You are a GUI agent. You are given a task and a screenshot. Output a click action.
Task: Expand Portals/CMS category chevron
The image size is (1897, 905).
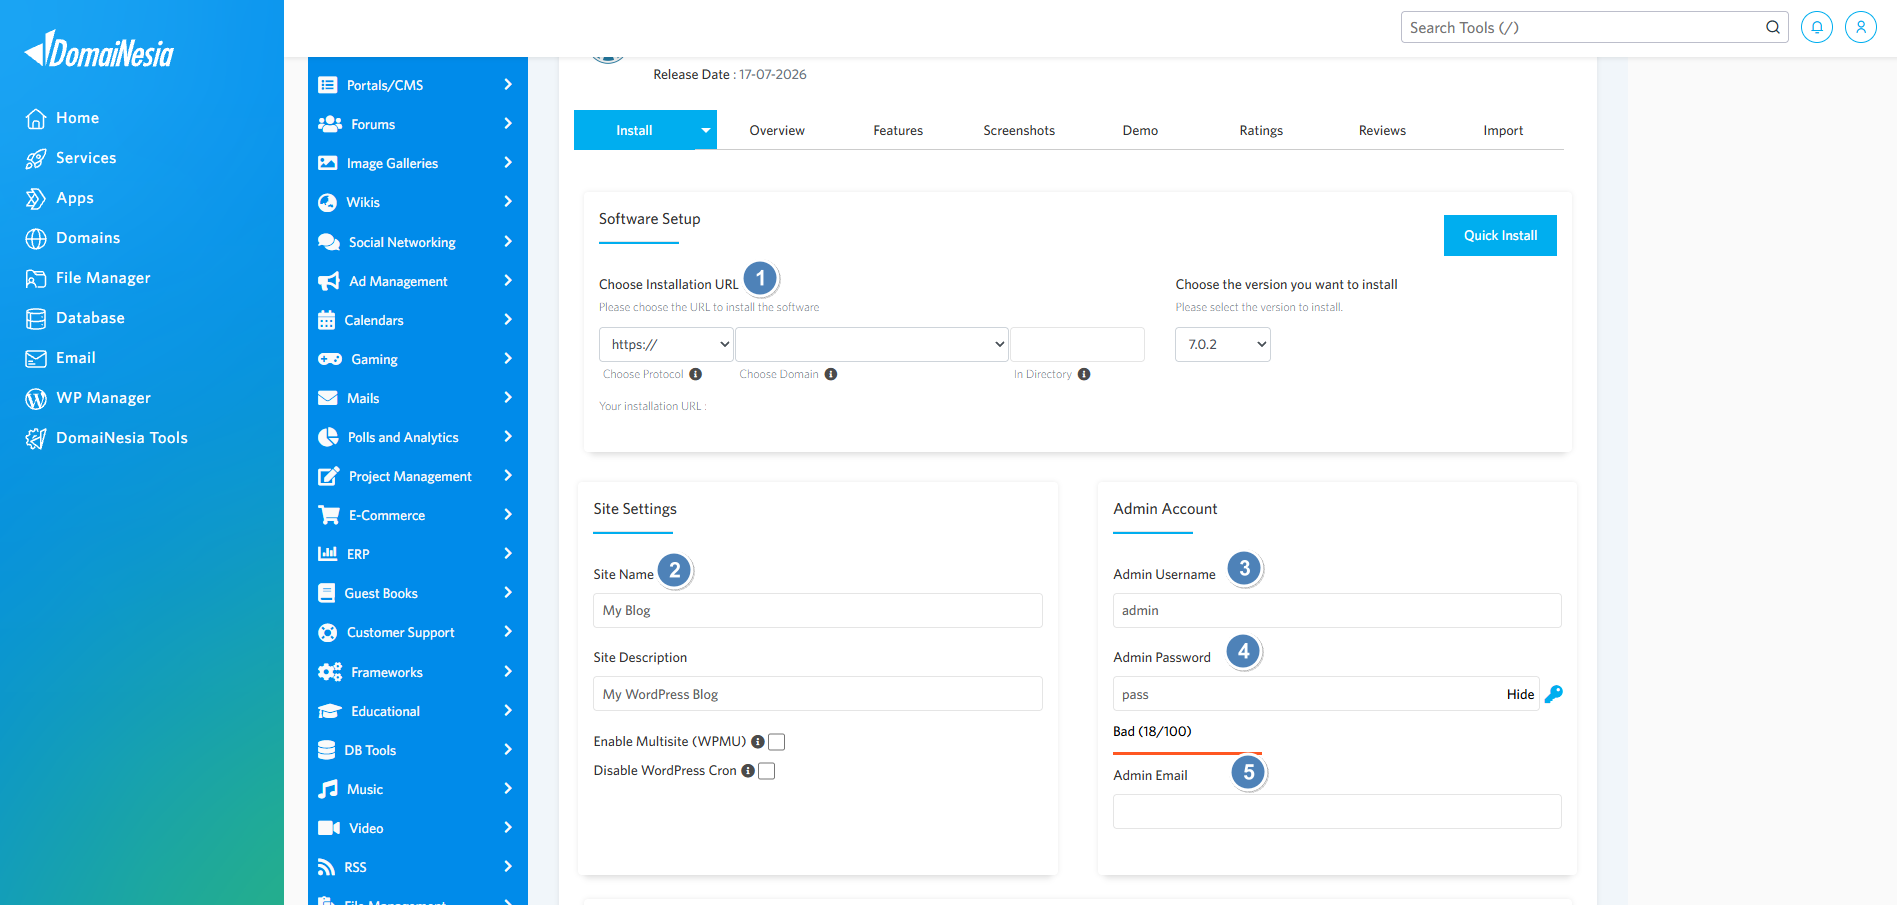508,85
